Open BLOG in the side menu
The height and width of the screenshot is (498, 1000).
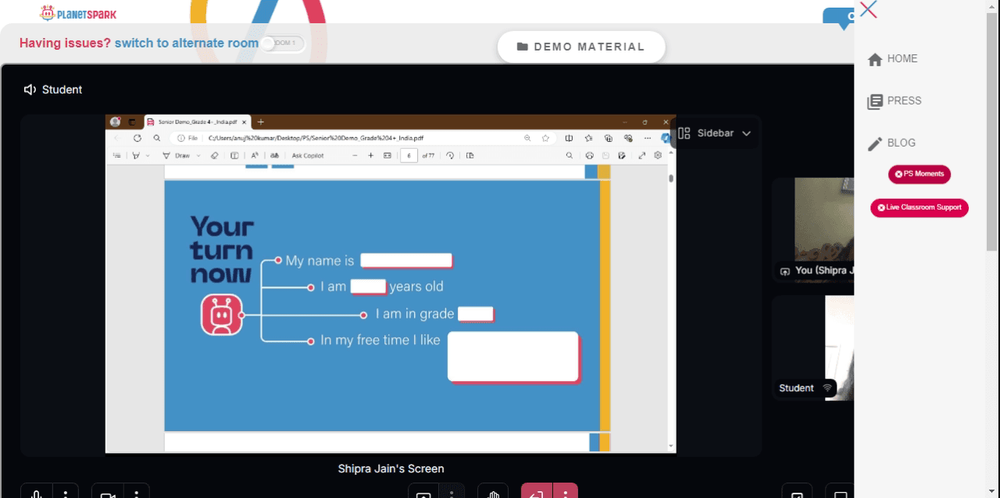tap(892, 143)
